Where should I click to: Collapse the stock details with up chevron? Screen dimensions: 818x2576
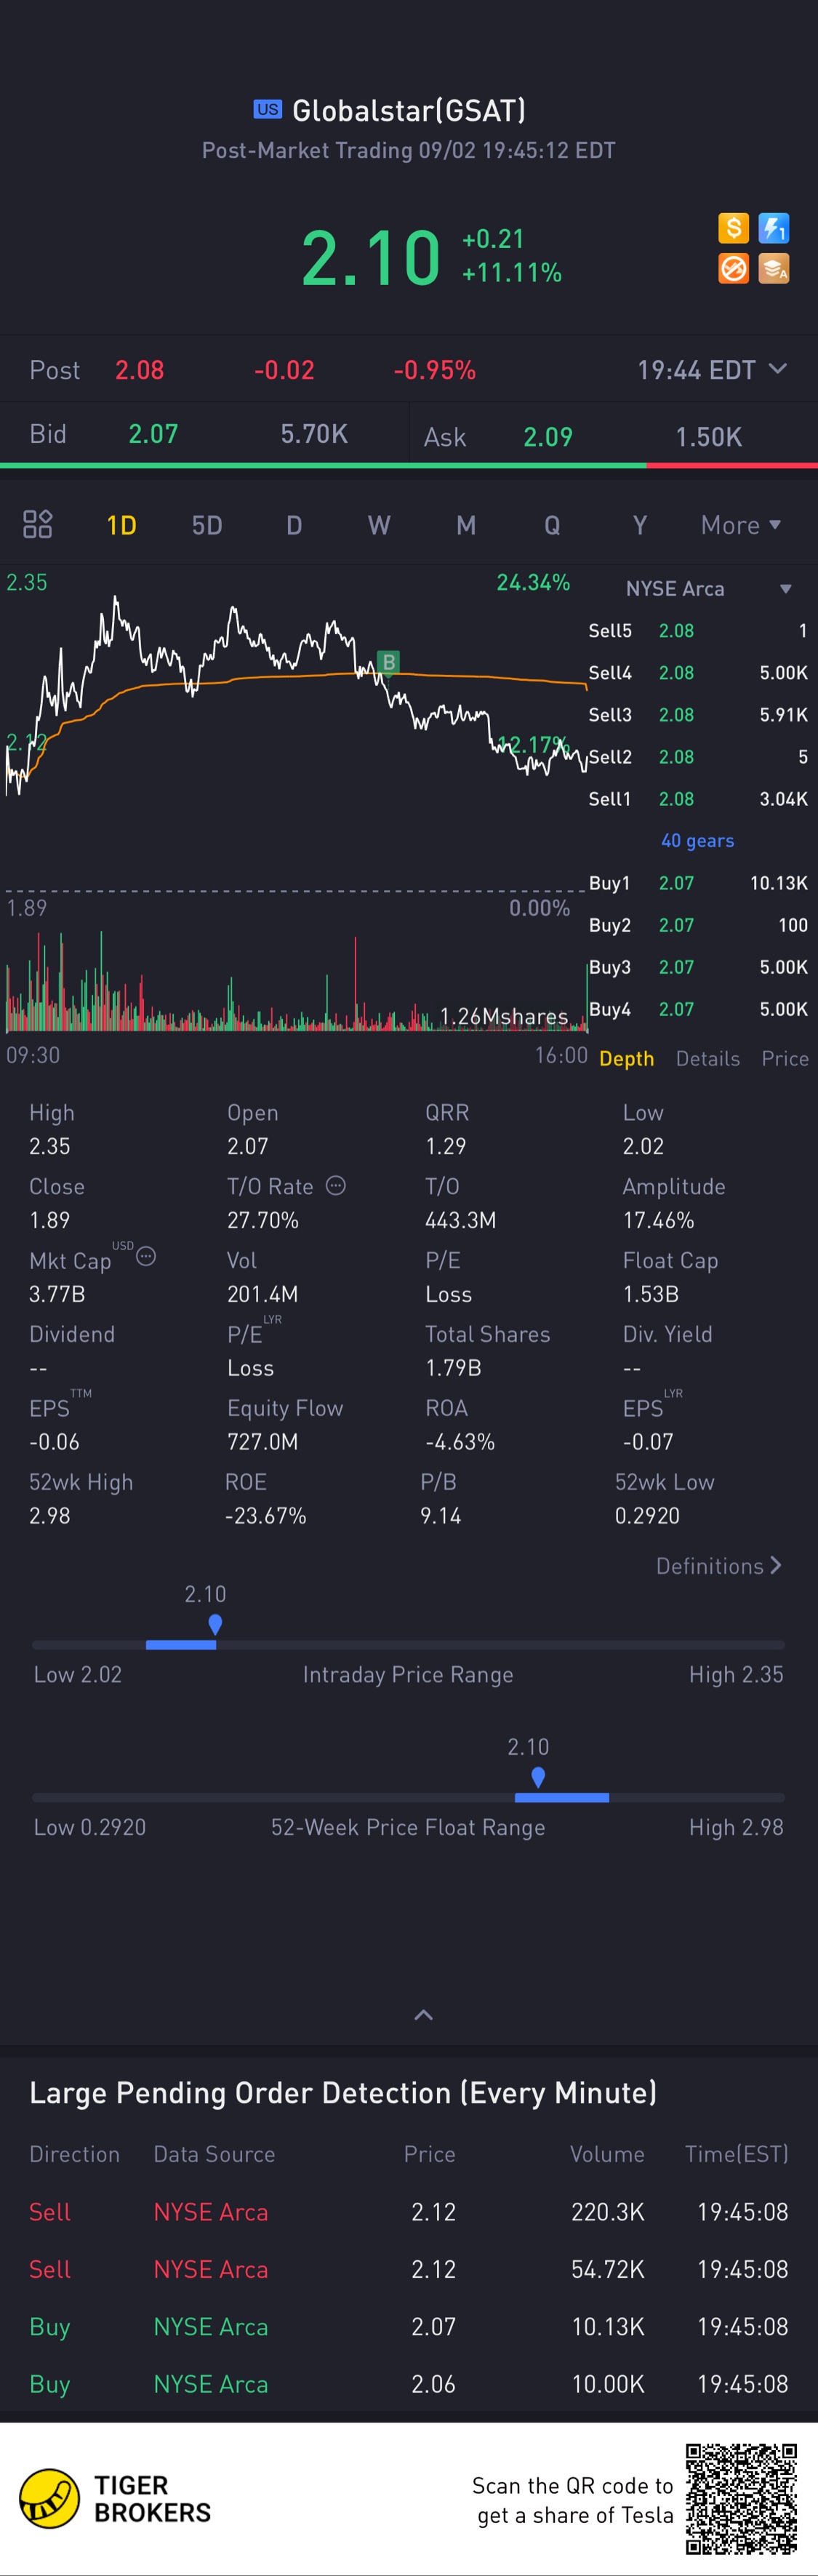423,2015
